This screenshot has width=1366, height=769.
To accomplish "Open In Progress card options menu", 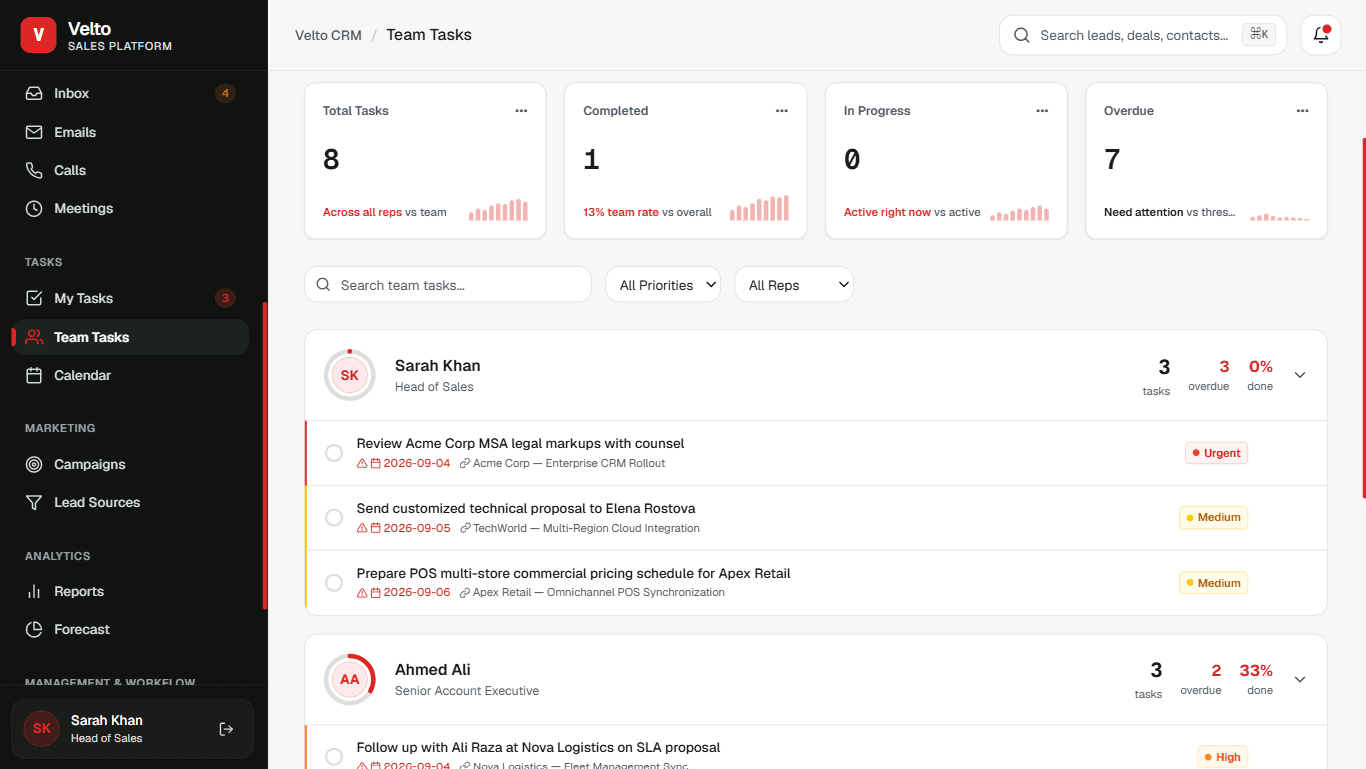I will coord(1042,111).
